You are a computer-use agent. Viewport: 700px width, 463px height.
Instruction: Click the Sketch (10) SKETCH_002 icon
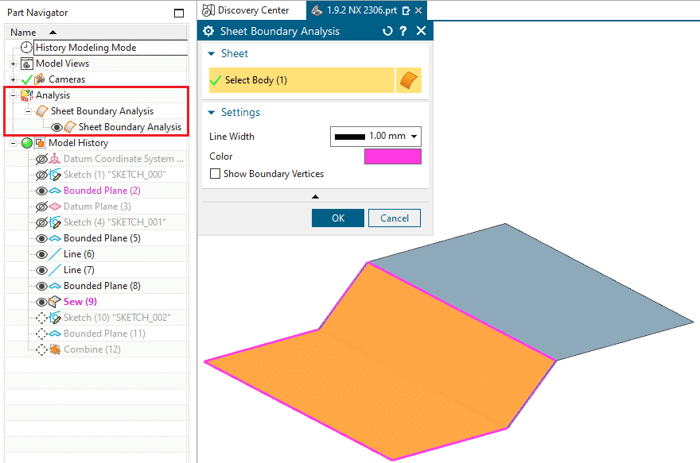pyautogui.click(x=55, y=318)
